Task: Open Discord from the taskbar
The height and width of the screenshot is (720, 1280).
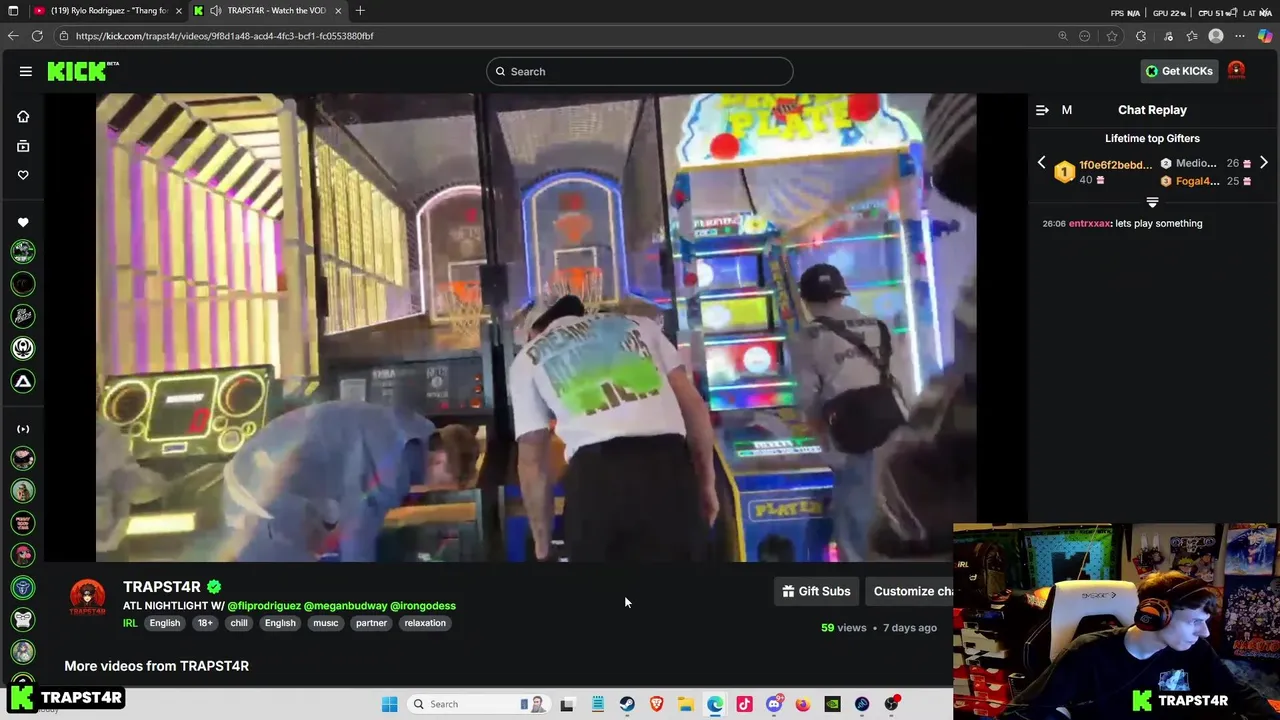Action: pyautogui.click(x=774, y=704)
